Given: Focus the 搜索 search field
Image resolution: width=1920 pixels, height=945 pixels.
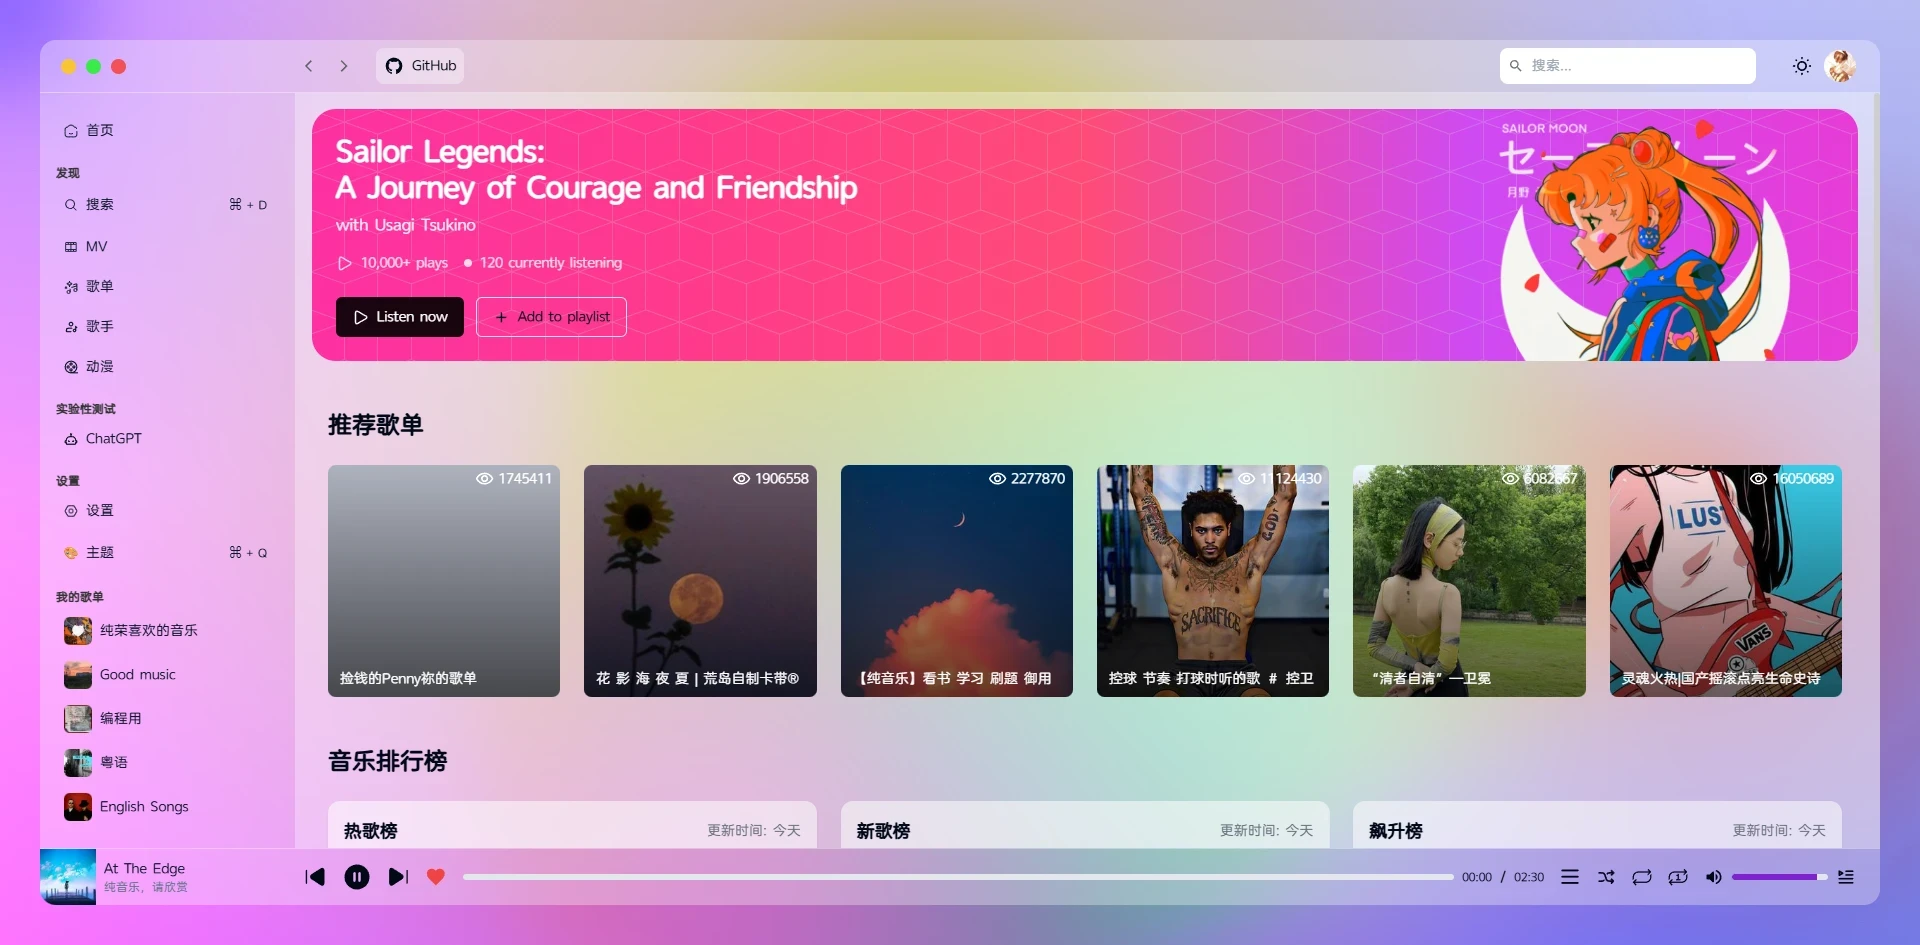Looking at the screenshot, I should pos(1627,66).
